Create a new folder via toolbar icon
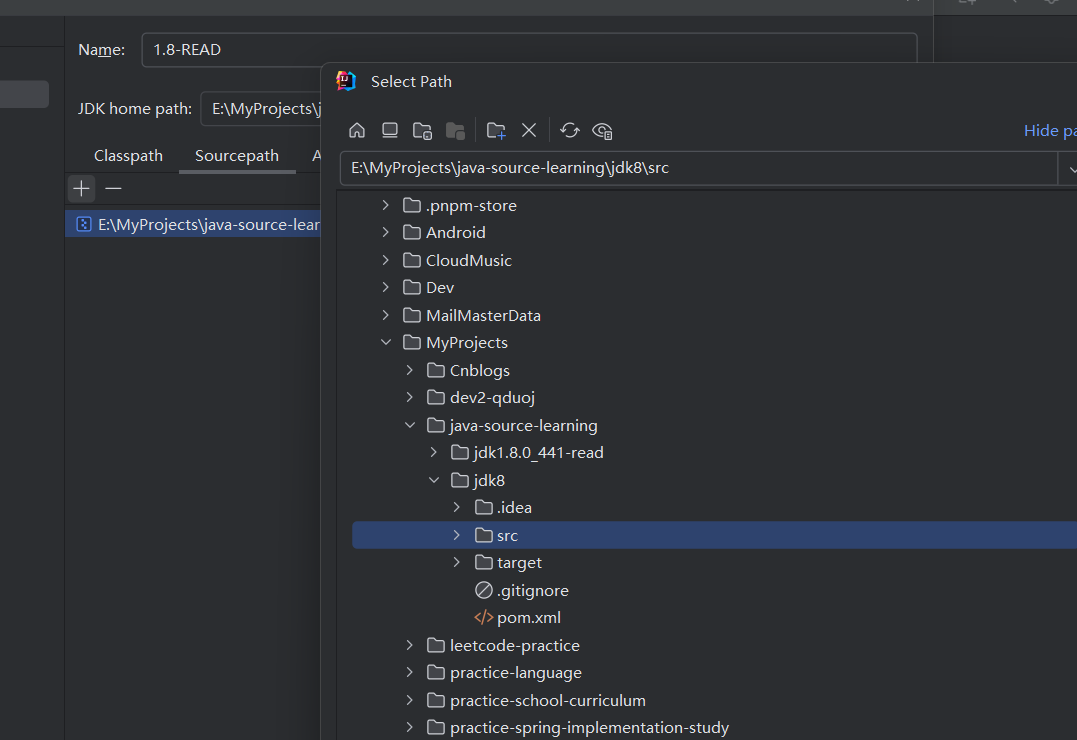Screen dimensions: 1077x740 (496, 130)
